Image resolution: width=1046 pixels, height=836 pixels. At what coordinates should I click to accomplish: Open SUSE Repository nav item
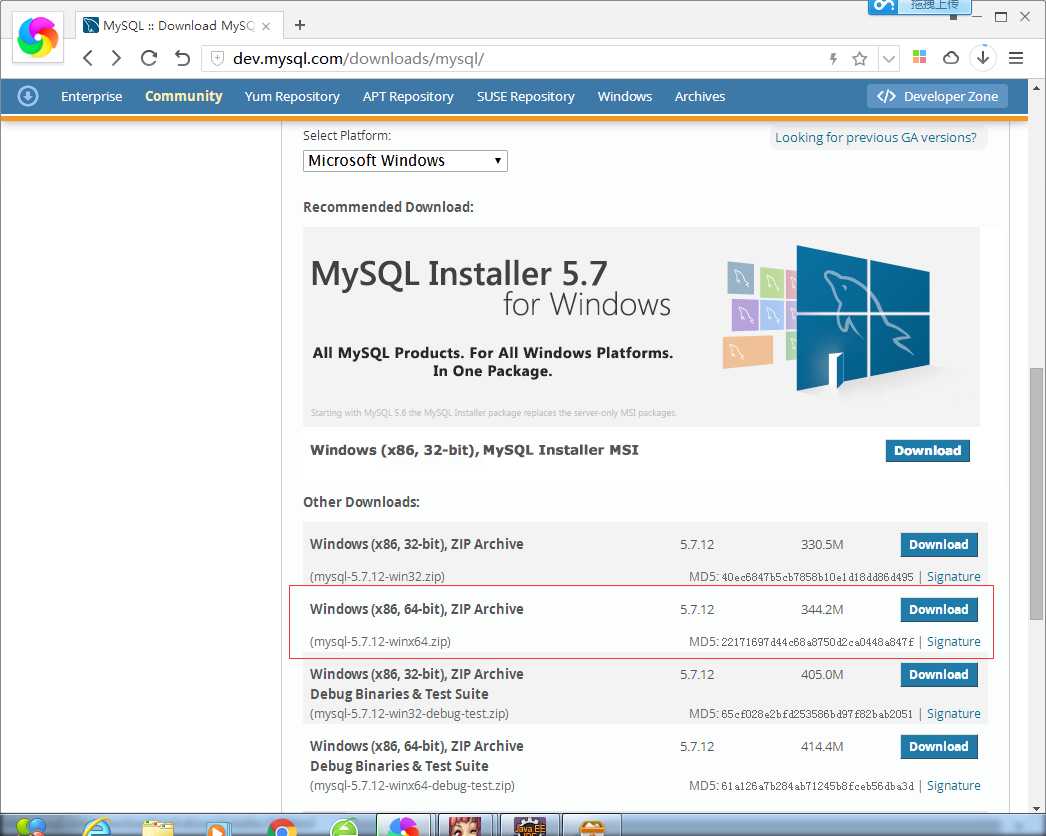526,96
